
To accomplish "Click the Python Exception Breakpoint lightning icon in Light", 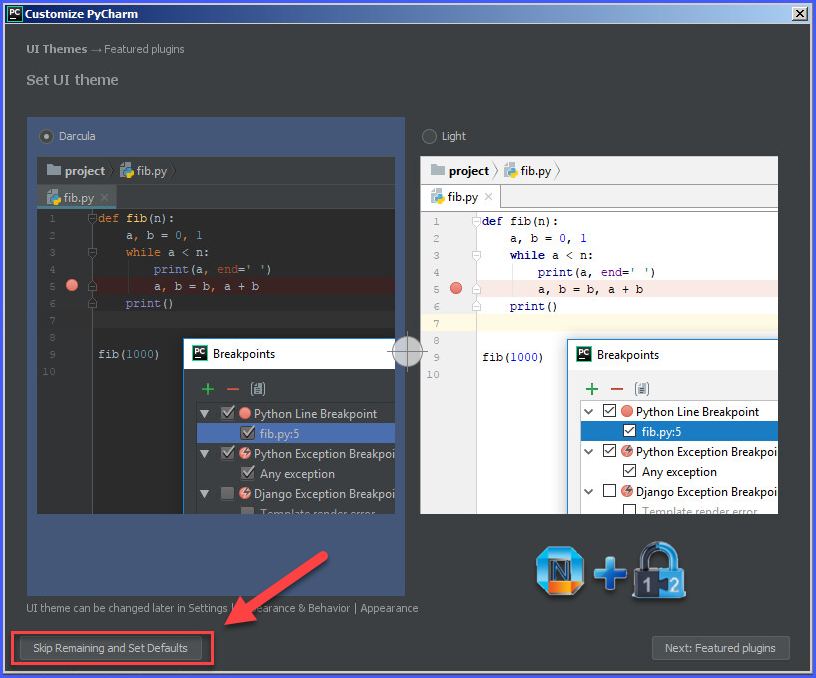I will (627, 451).
